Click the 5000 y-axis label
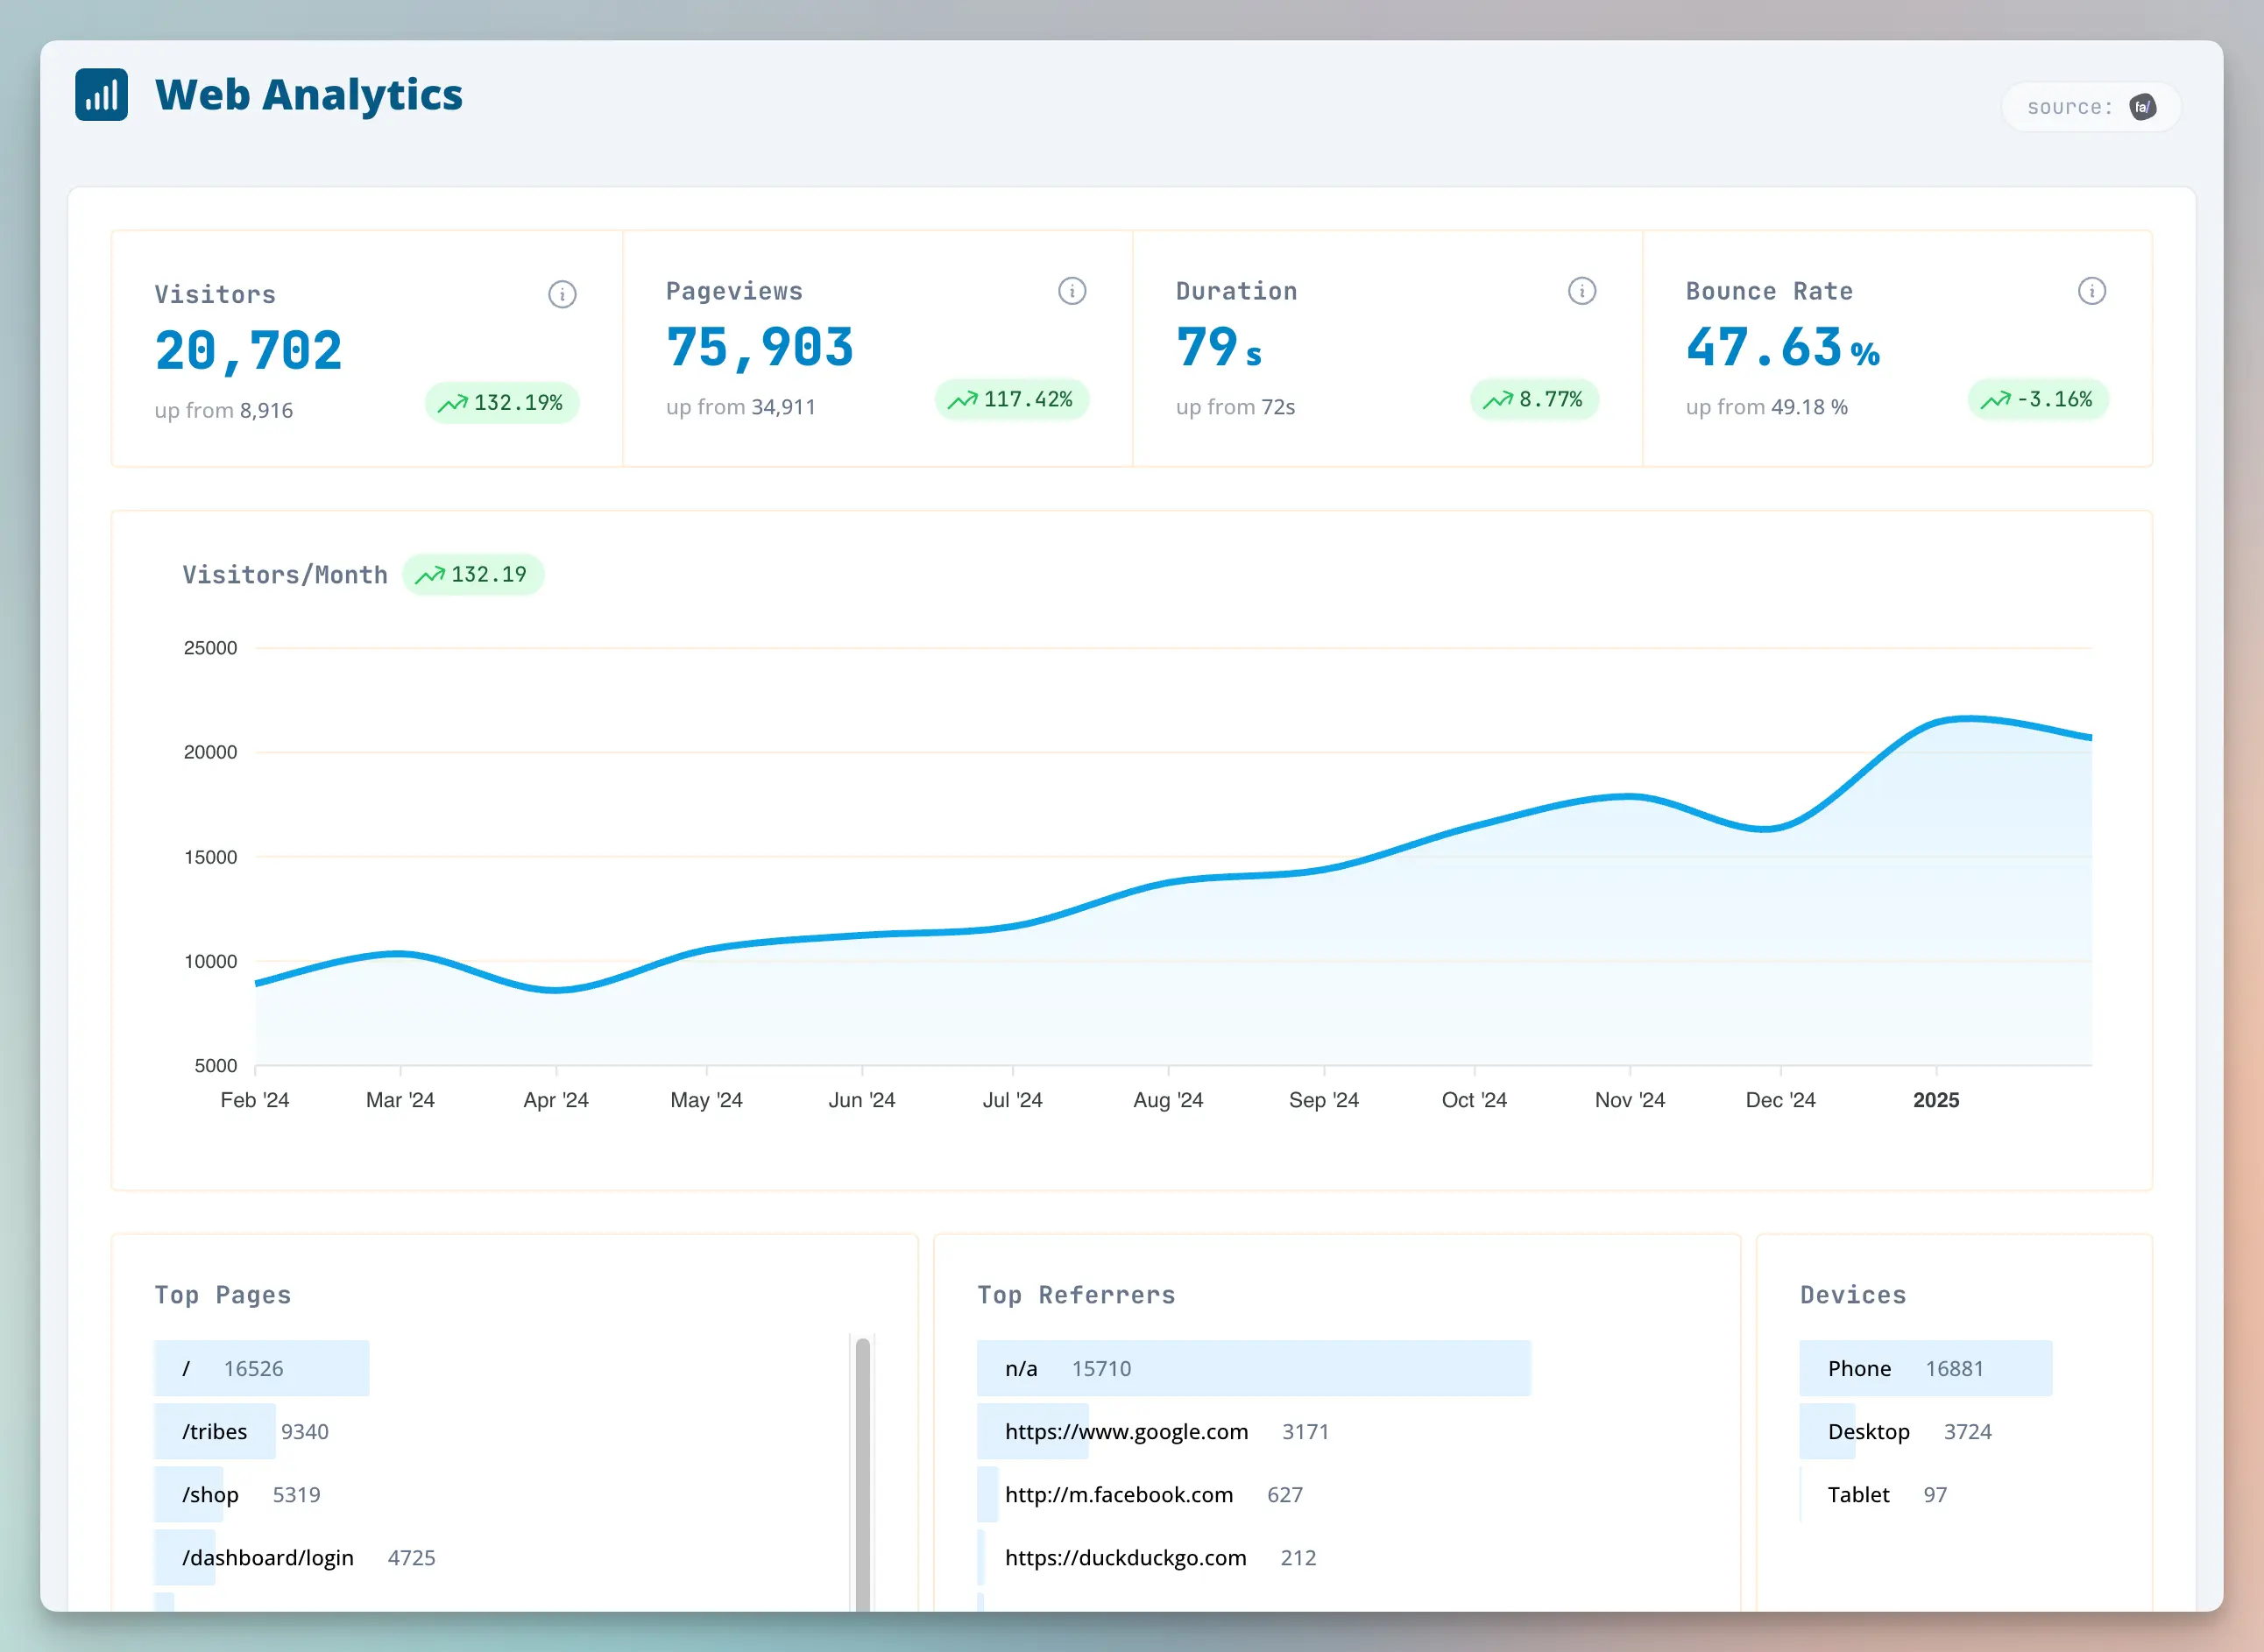This screenshot has height=1652, width=2264. [x=216, y=1066]
